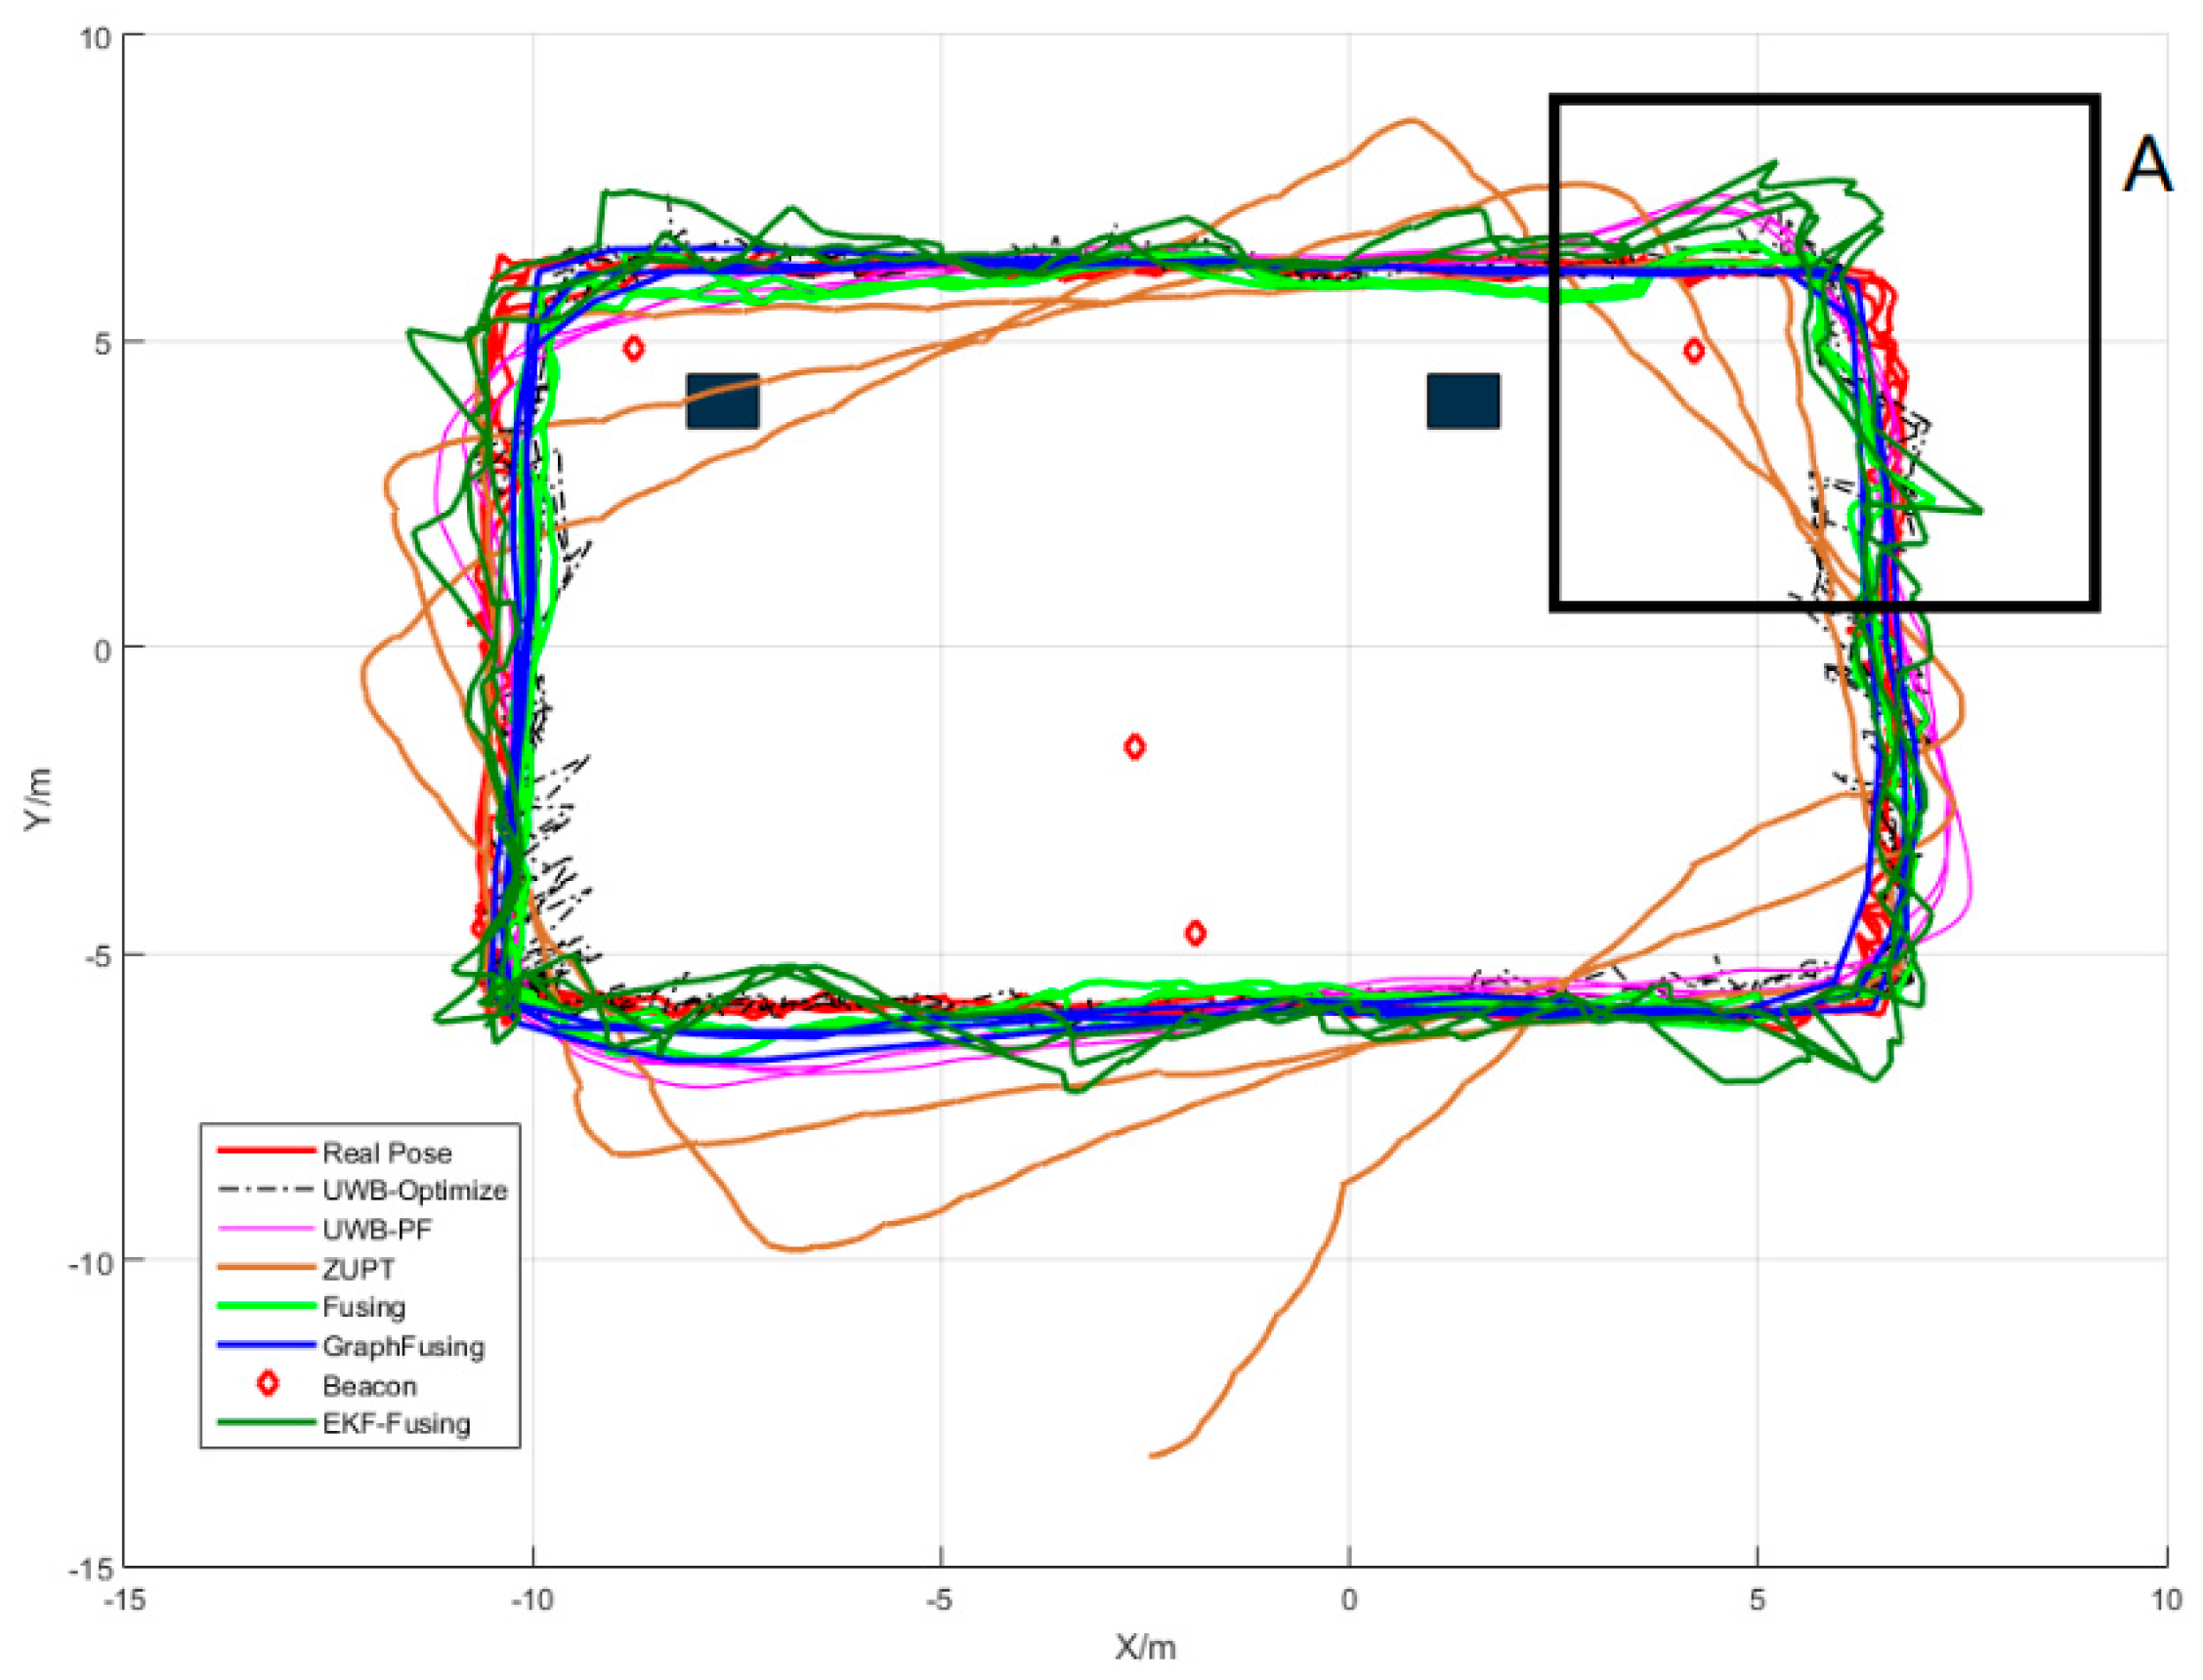Click the right dark navy rectangle obstacle
This screenshot has width=2203, height=1680.
point(1462,401)
